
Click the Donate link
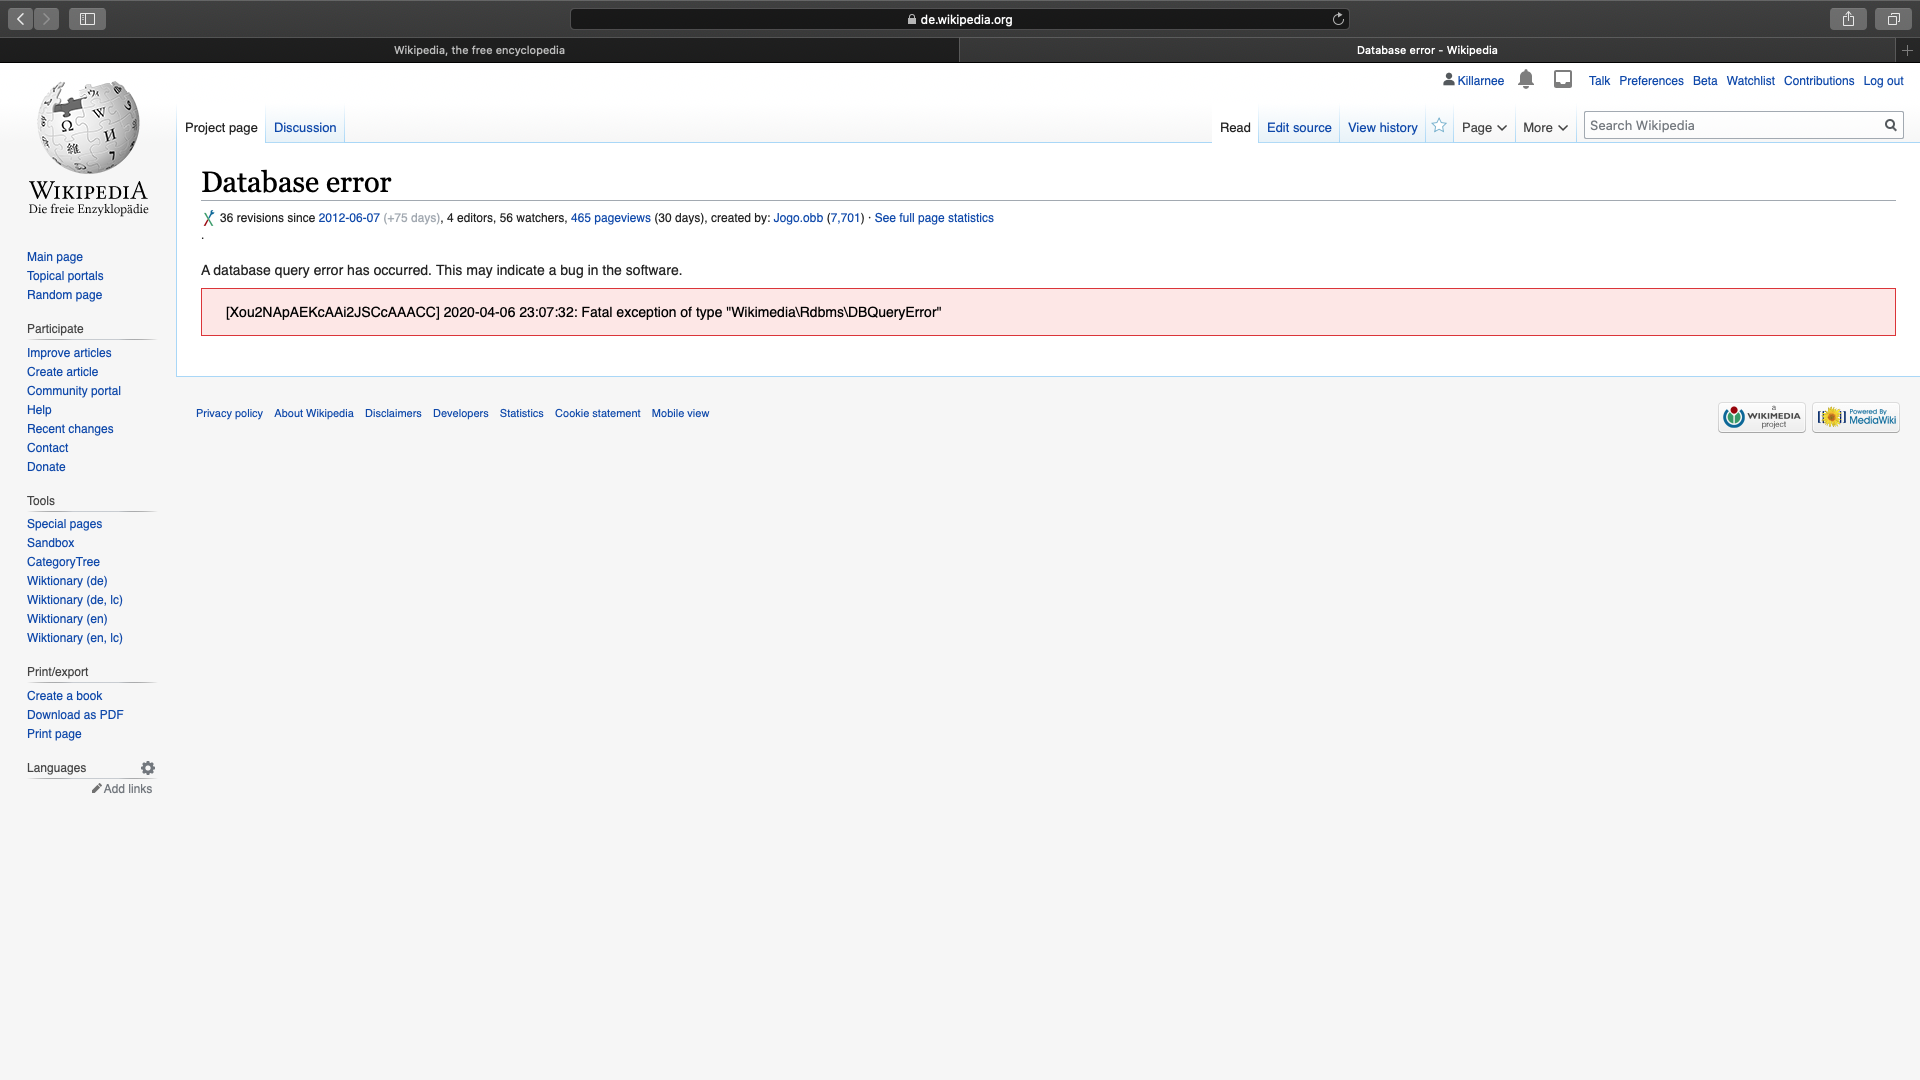tap(46, 467)
